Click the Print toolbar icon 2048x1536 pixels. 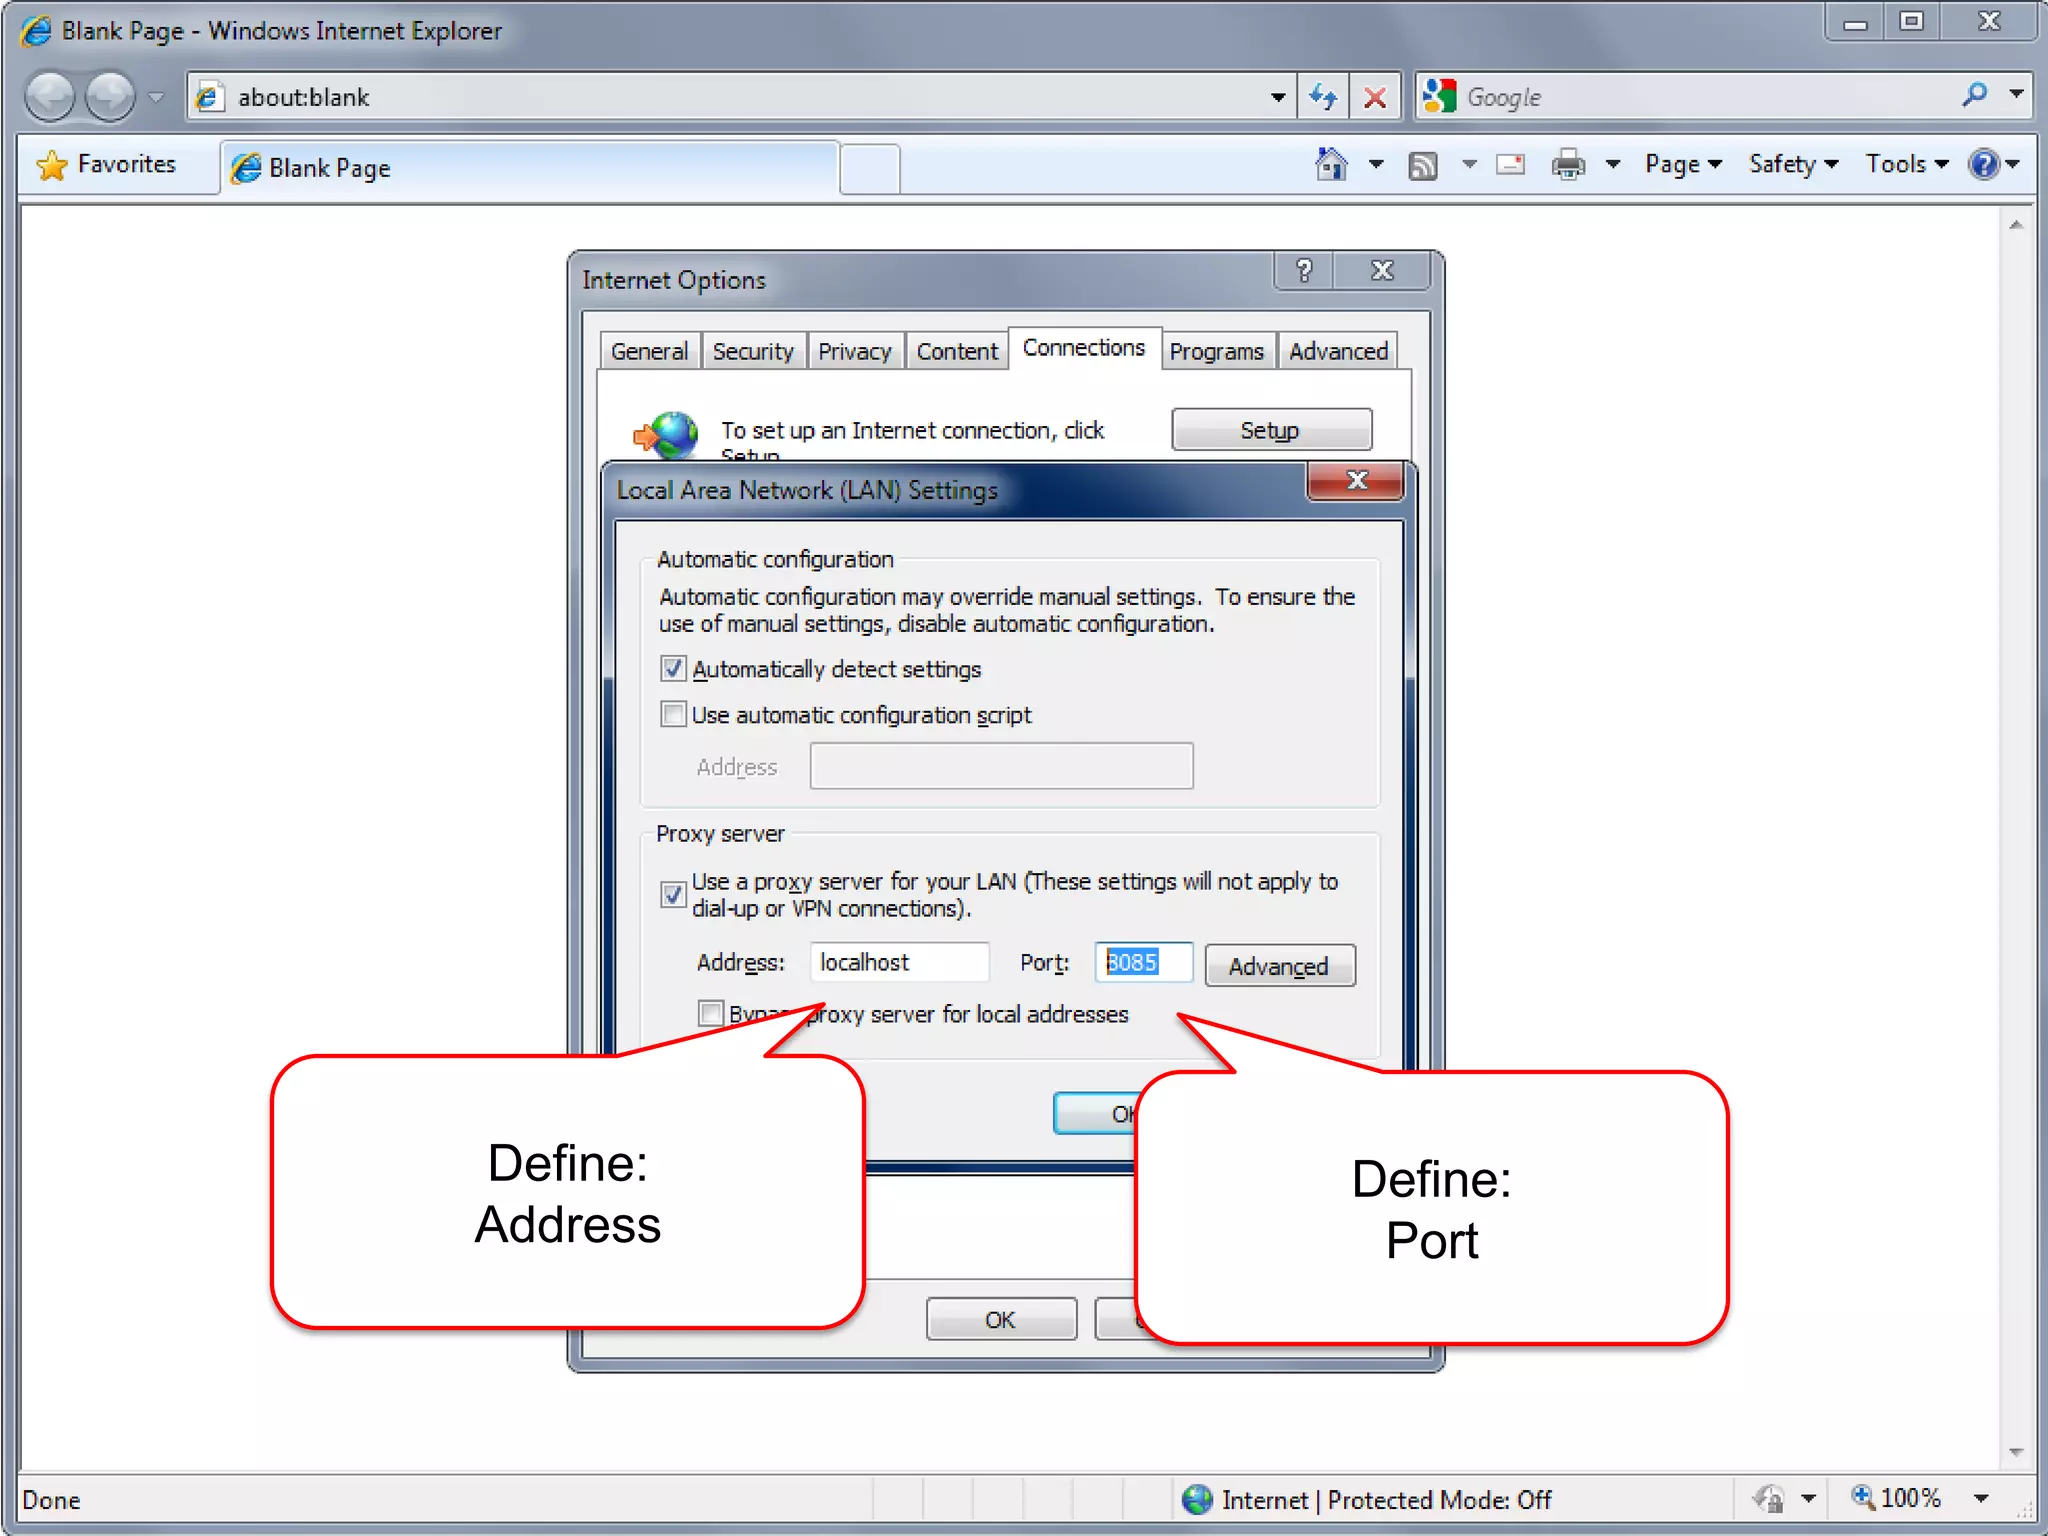coord(1567,165)
